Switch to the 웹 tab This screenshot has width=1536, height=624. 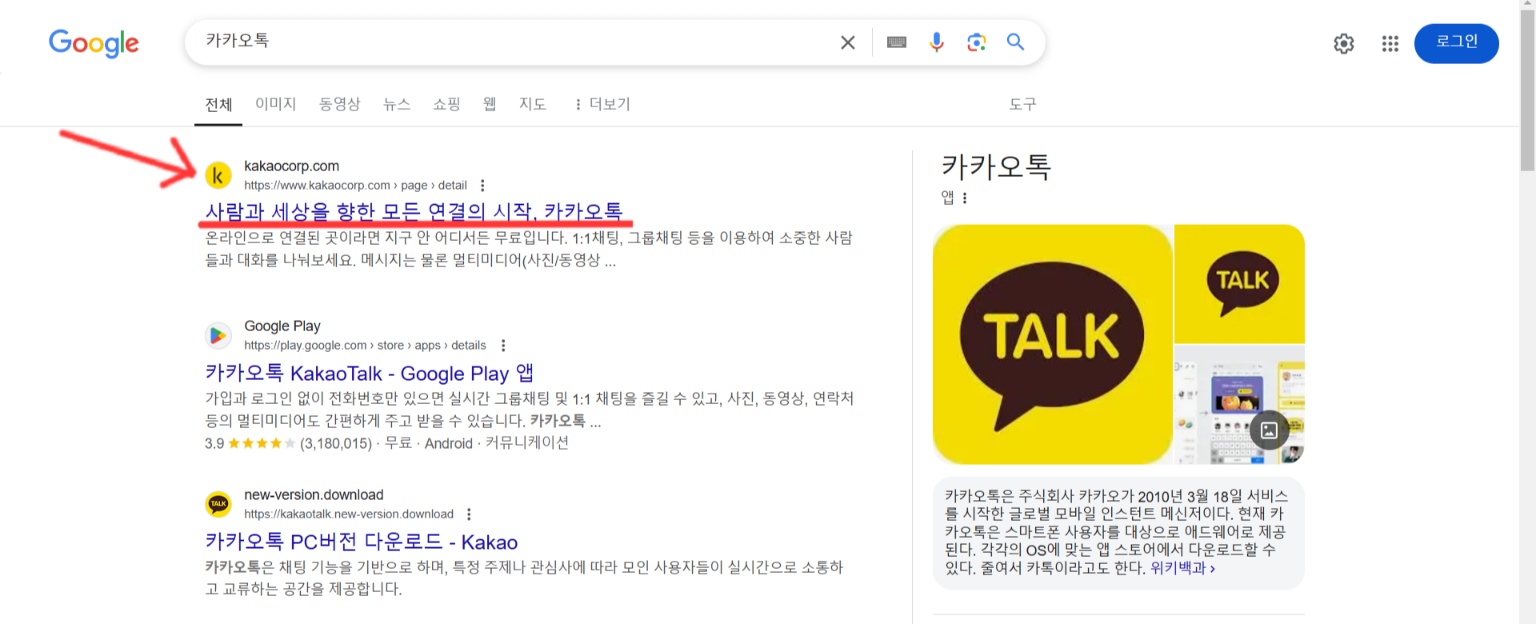point(490,104)
